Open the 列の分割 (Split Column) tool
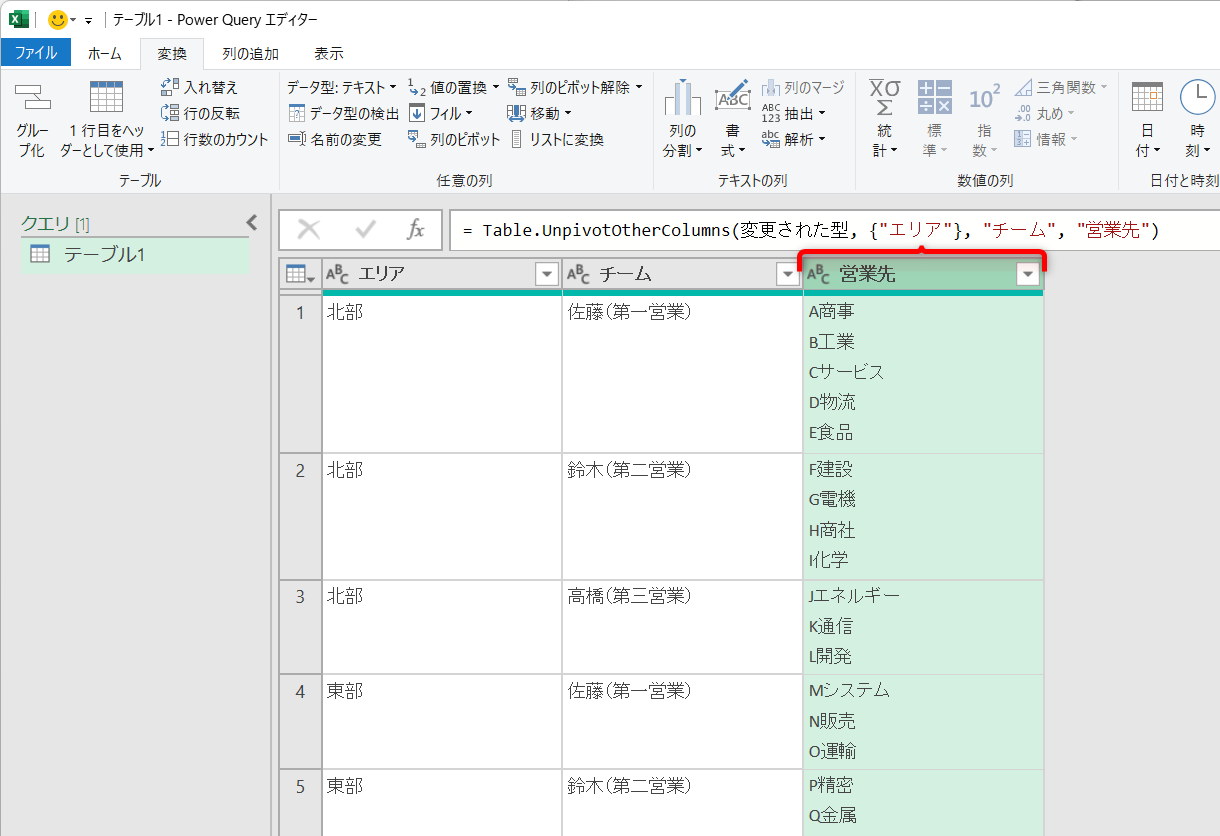Image resolution: width=1220 pixels, height=836 pixels. 685,117
